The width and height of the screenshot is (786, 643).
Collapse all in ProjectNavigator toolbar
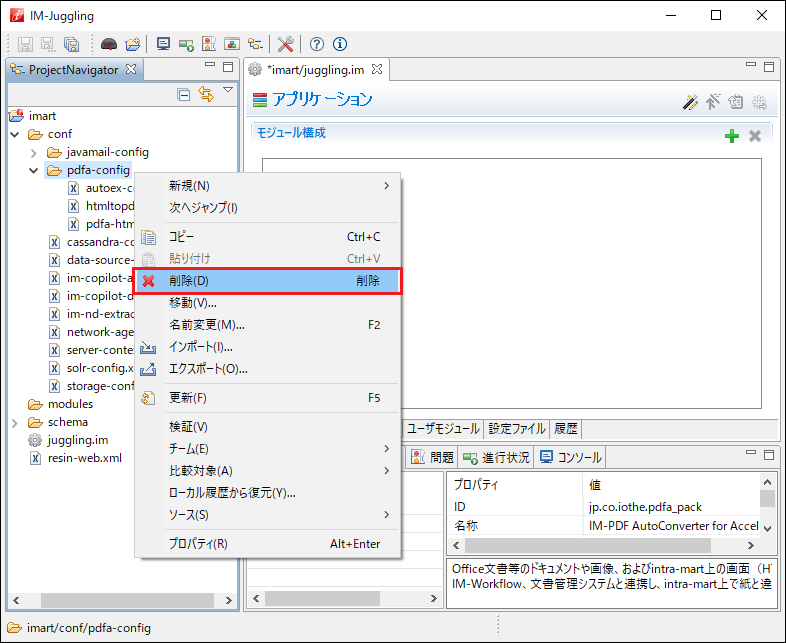[x=183, y=95]
